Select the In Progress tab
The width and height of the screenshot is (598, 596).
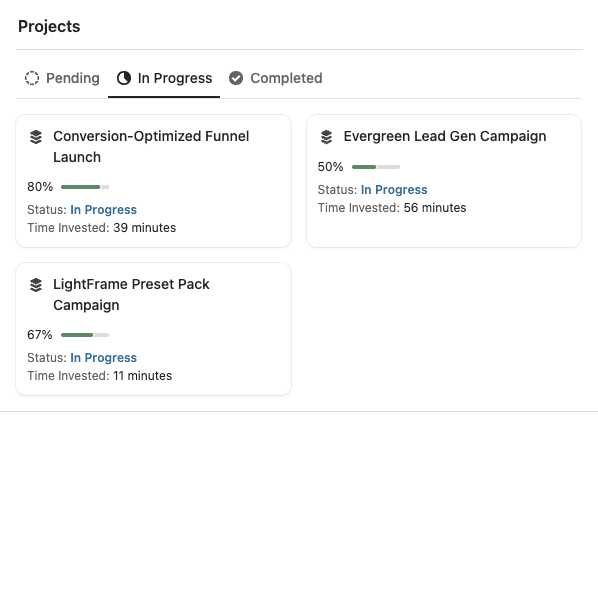tap(164, 78)
